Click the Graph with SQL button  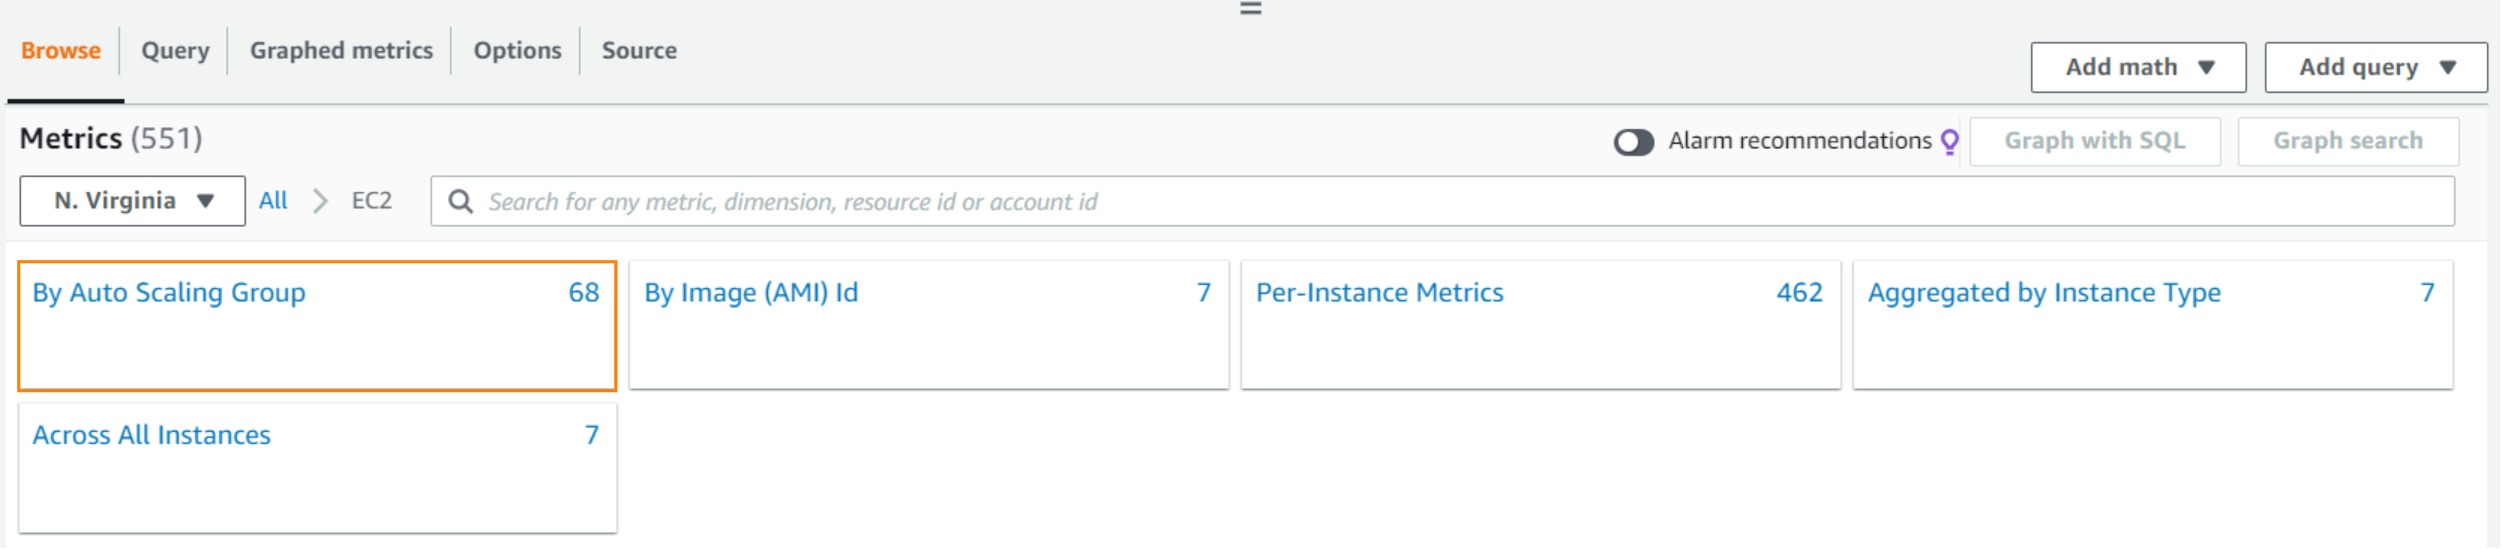[x=2094, y=141]
